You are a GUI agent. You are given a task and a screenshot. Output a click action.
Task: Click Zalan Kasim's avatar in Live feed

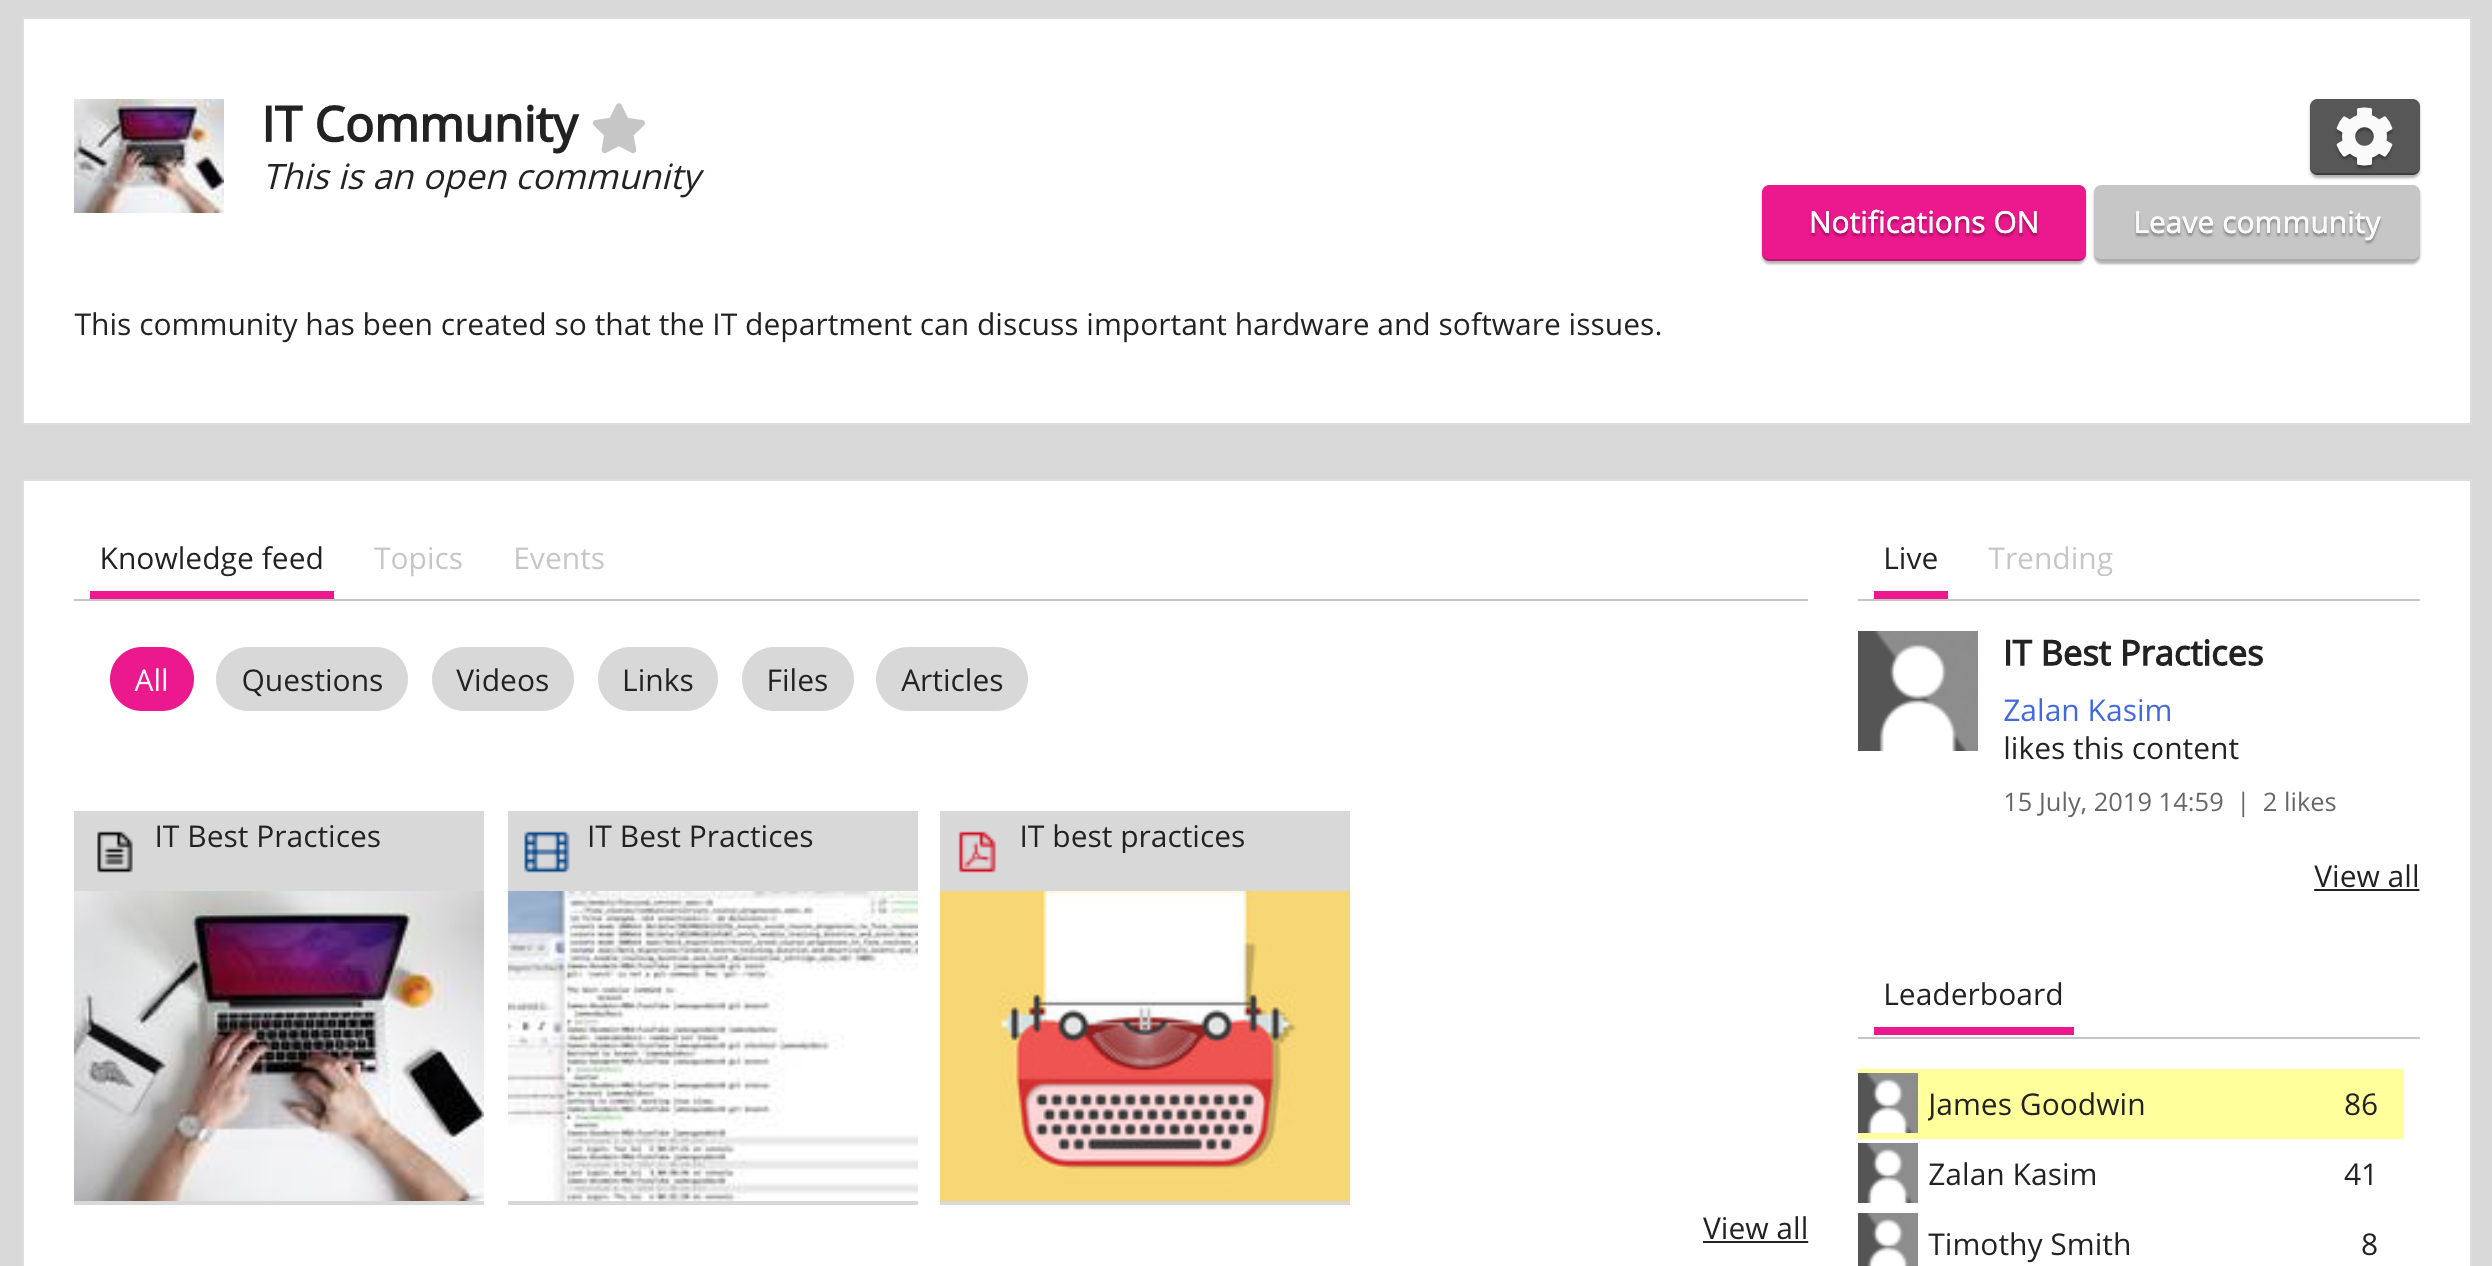[x=1917, y=690]
